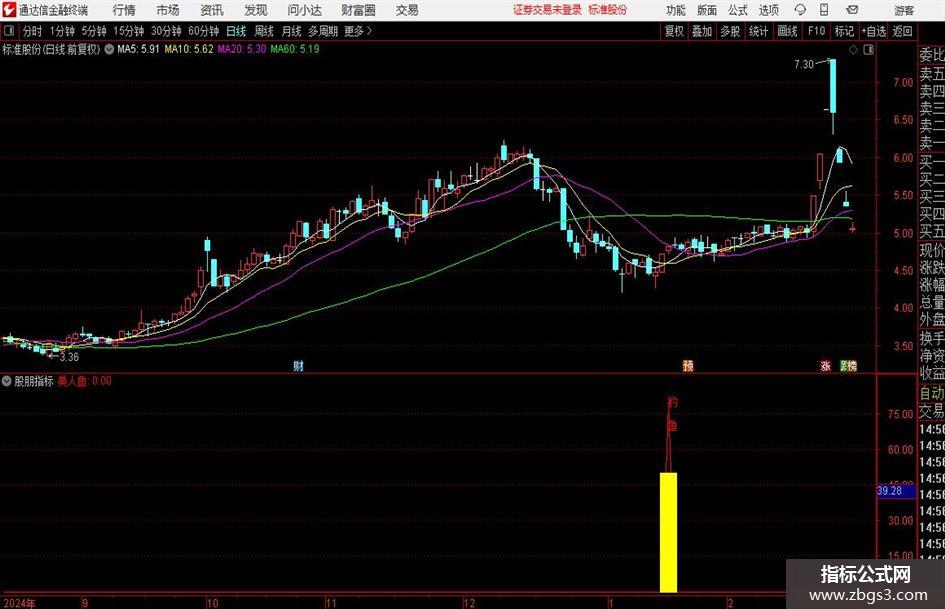Switch to 分时 chart tab

coord(32,31)
